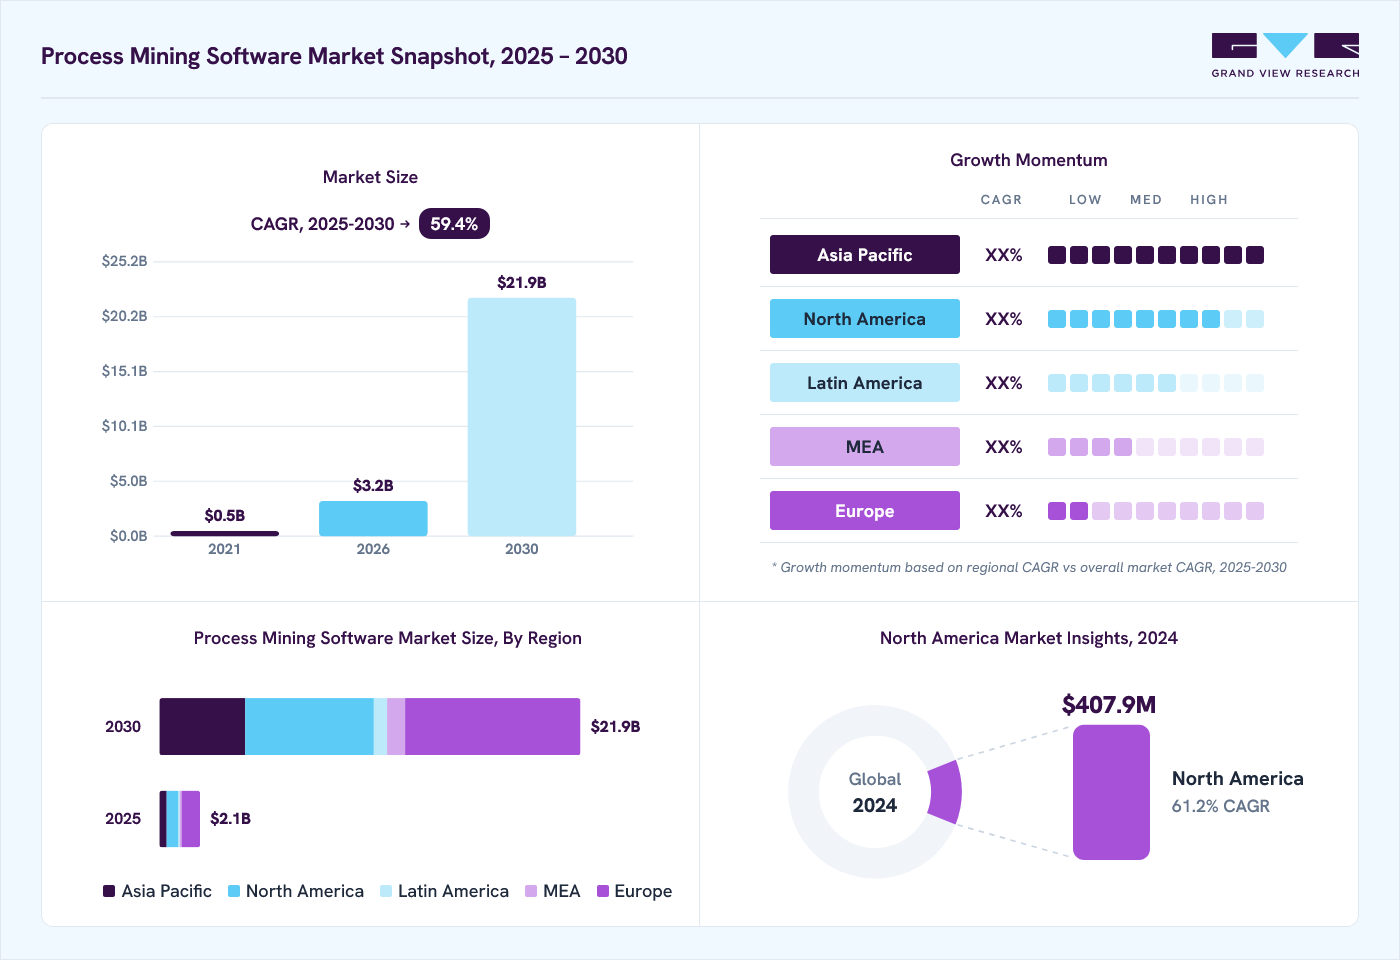Click Europe momentum indicator squares
1400x960 pixels.
pos(1156,511)
